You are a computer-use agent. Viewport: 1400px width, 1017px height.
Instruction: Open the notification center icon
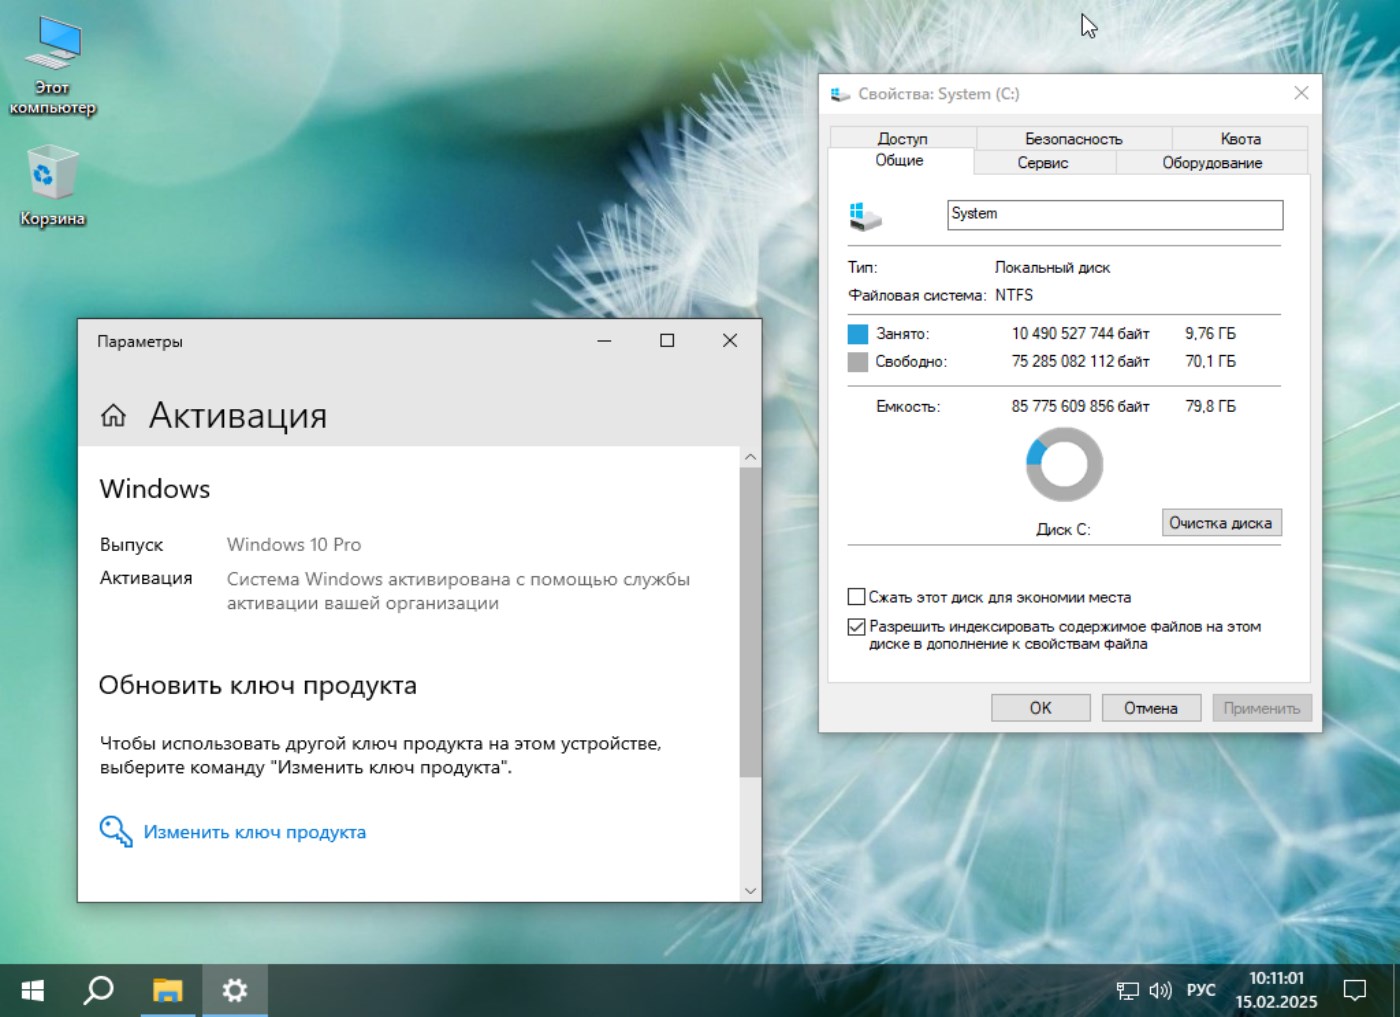coord(1355,991)
